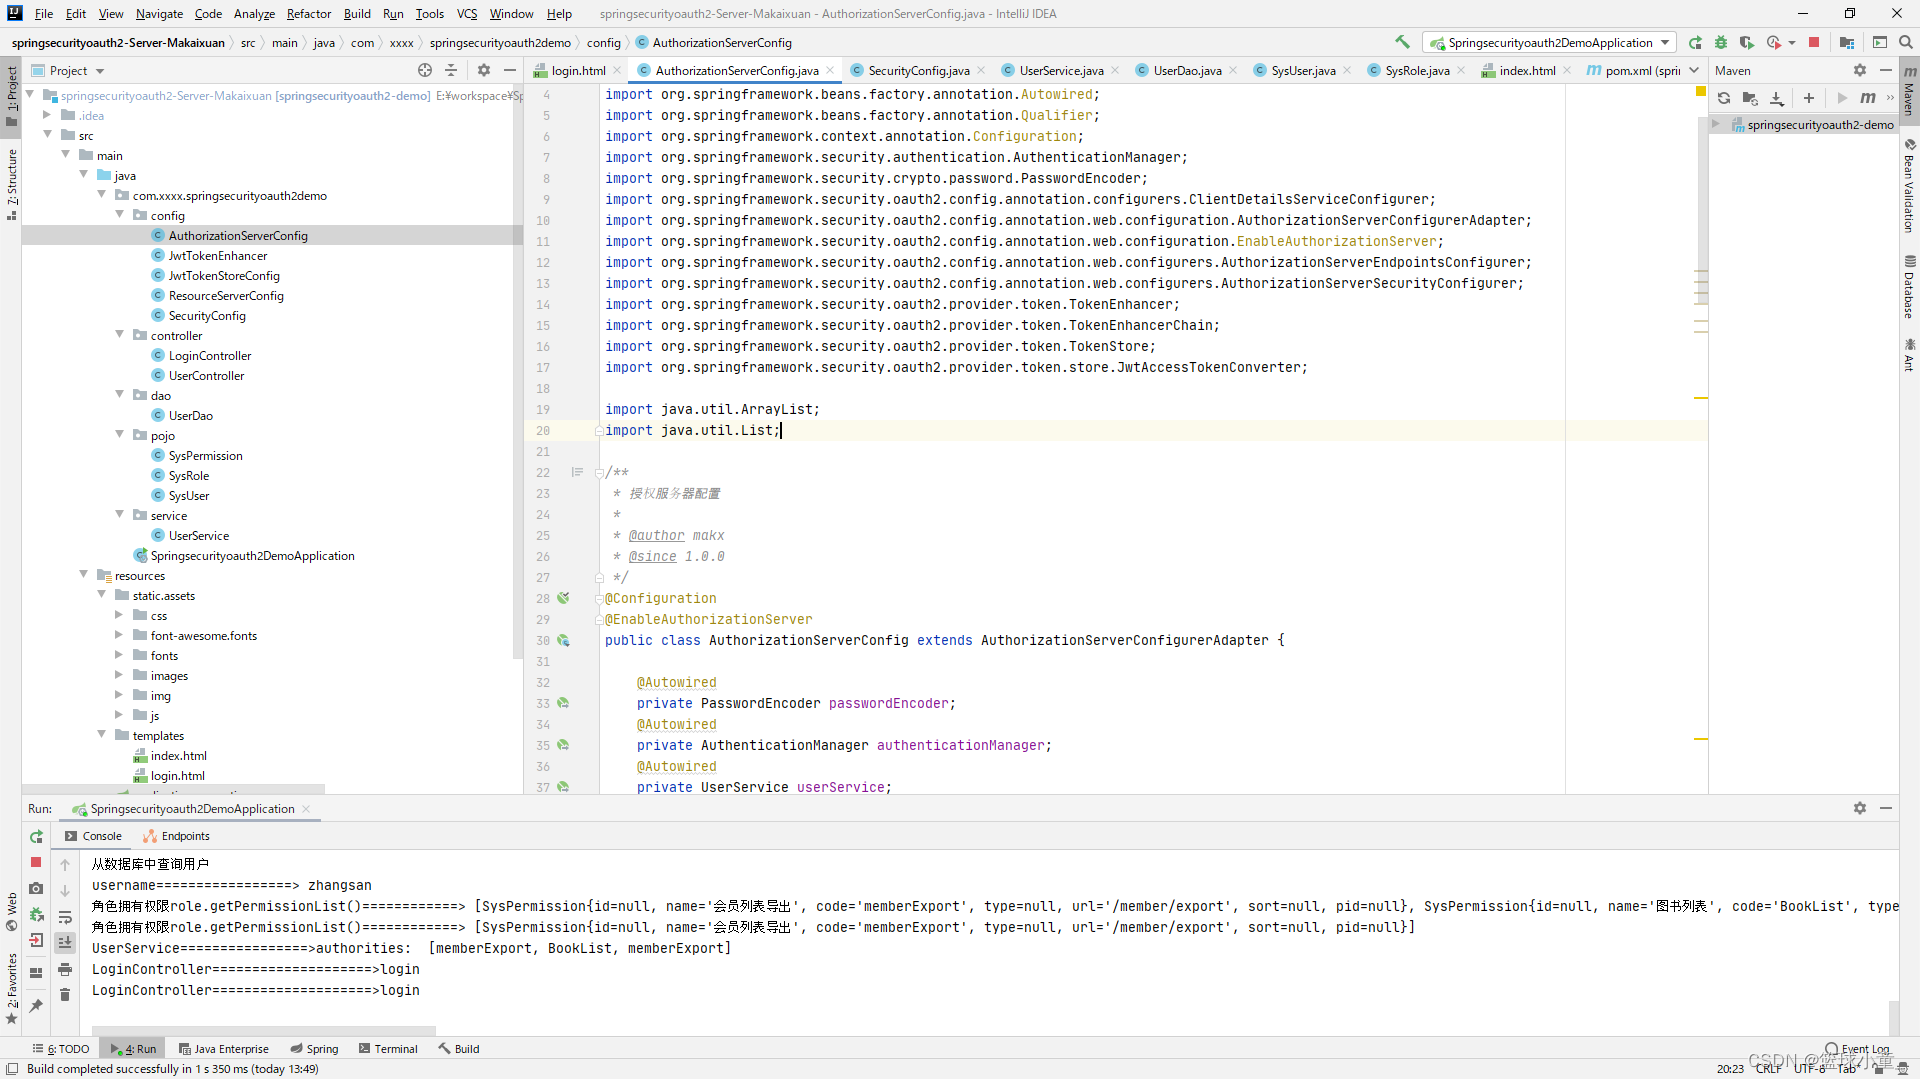This screenshot has width=1920, height=1079.
Task: Click the profiler run icon
Action: click(x=1774, y=42)
